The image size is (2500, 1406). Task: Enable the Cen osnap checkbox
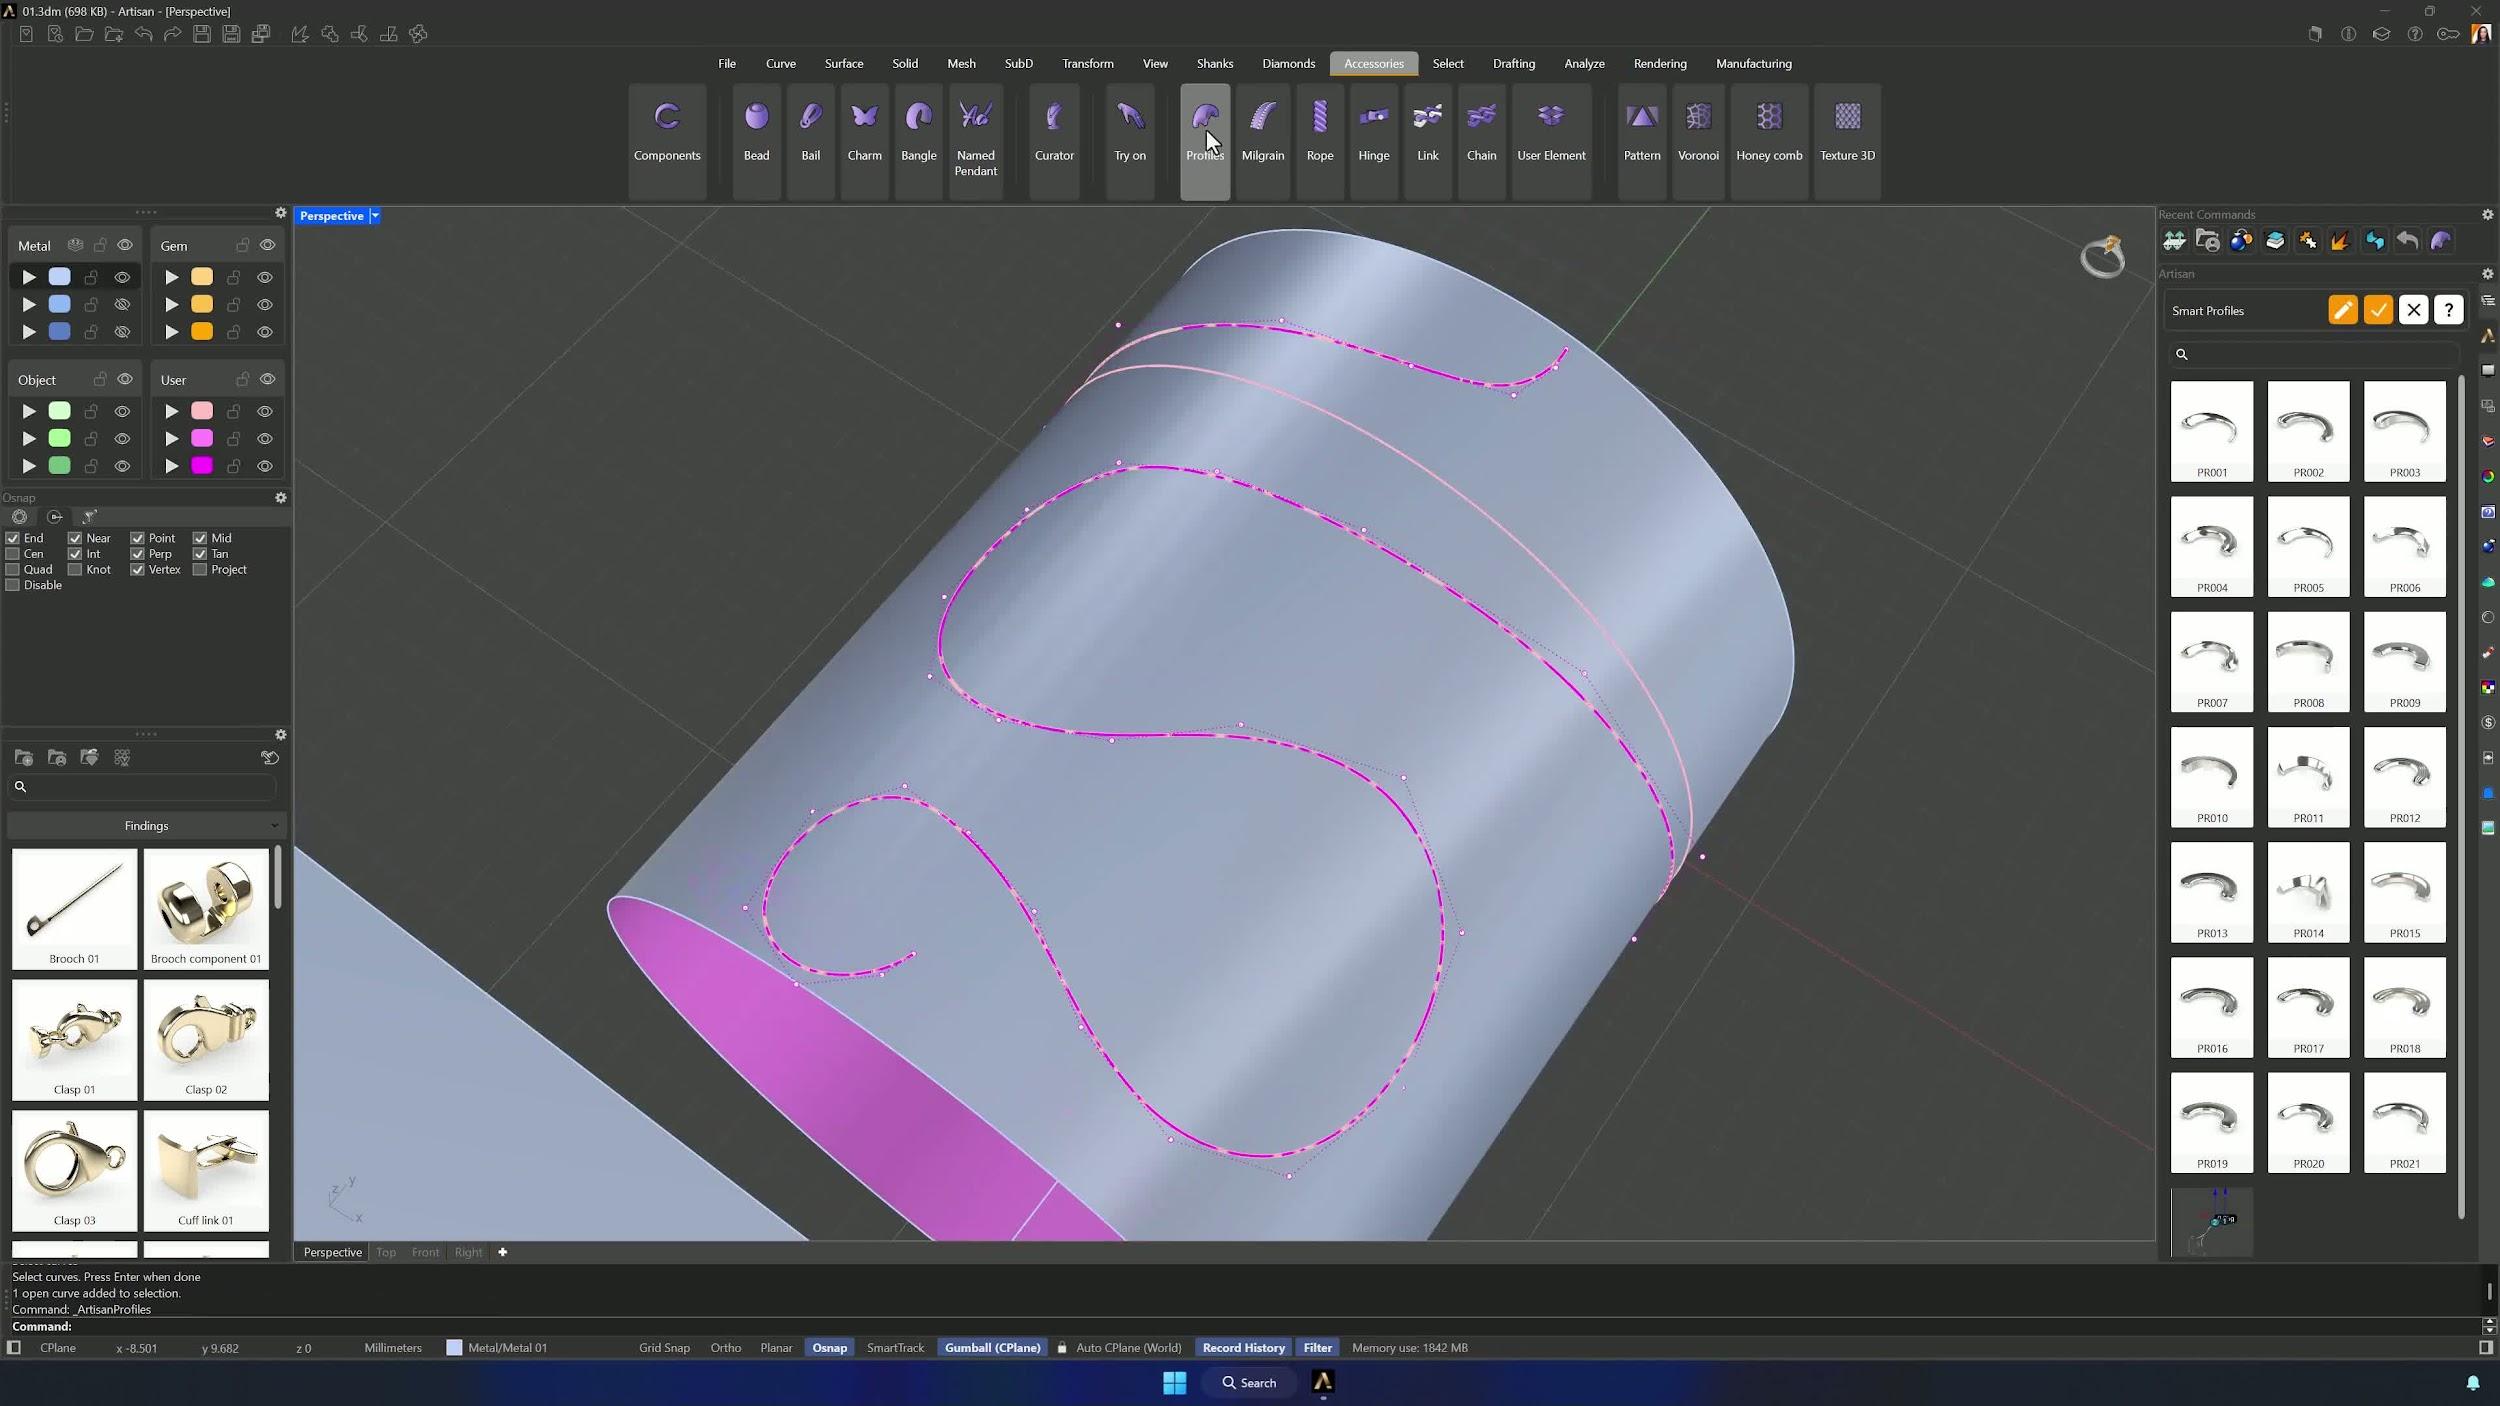tap(13, 554)
